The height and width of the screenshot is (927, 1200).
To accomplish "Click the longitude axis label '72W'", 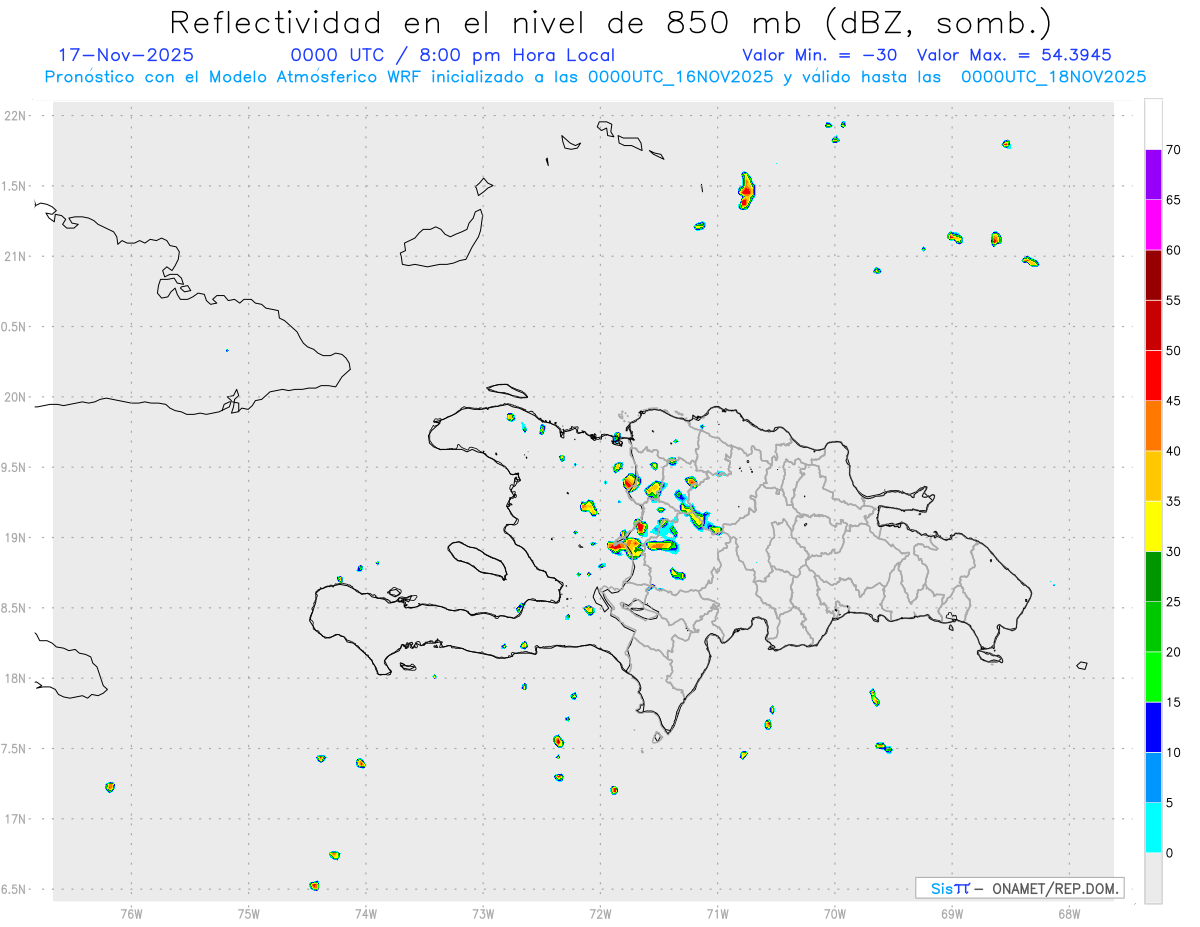I will pyautogui.click(x=600, y=913).
